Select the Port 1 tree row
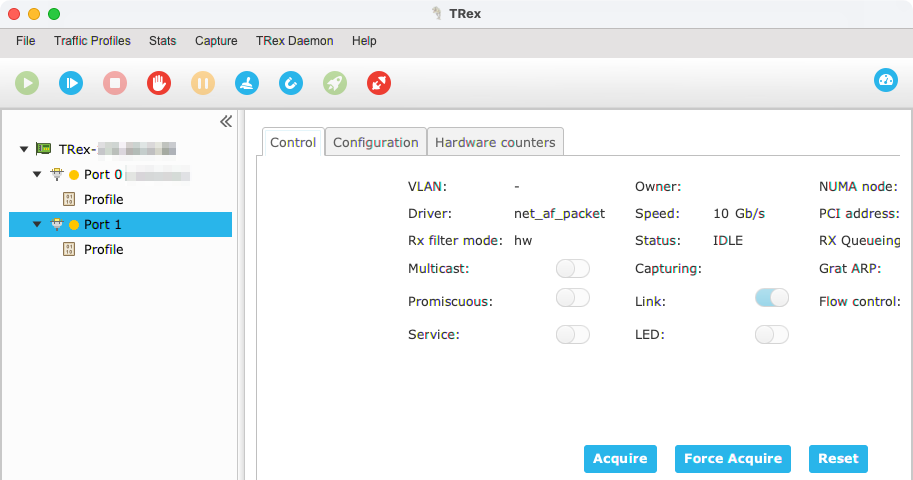913x480 pixels. point(121,224)
